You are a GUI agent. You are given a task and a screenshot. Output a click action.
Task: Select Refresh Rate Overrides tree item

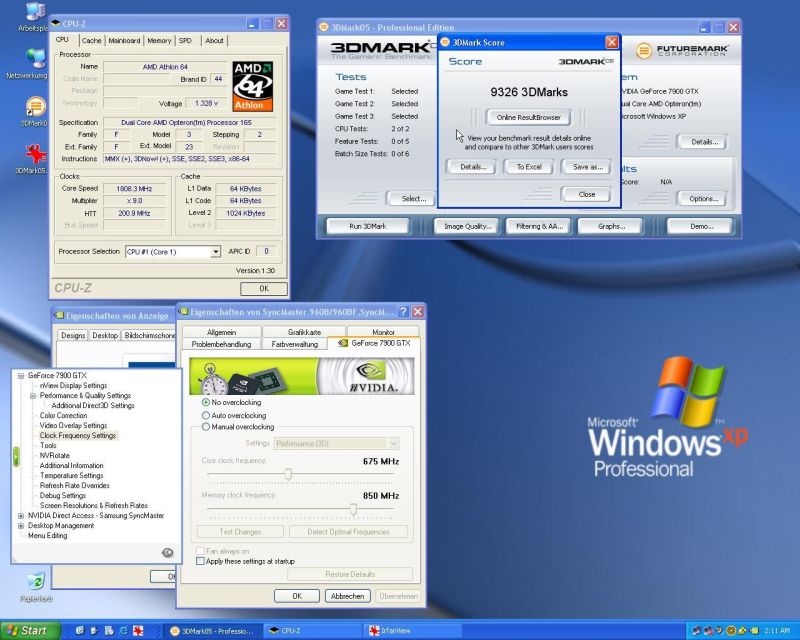click(x=74, y=485)
